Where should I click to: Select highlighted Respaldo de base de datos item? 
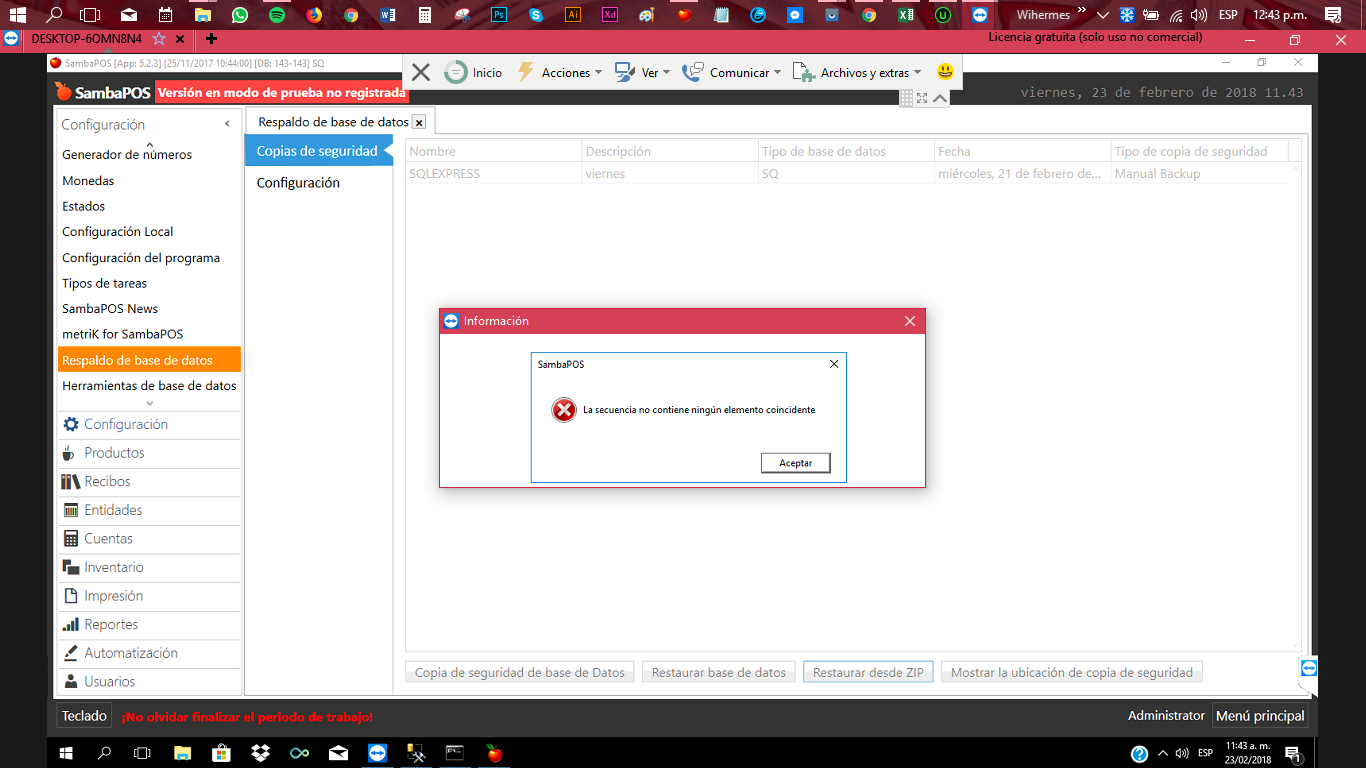pyautogui.click(x=149, y=360)
